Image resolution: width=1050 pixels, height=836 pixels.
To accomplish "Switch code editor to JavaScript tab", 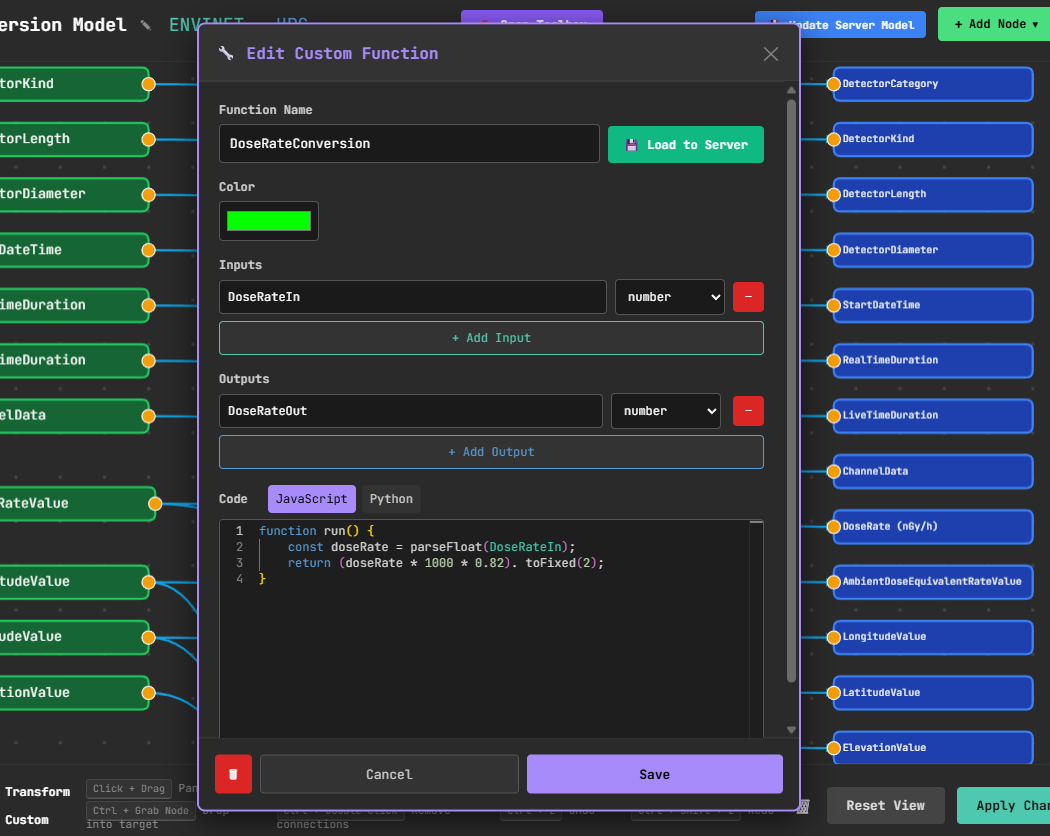I will (x=311, y=499).
